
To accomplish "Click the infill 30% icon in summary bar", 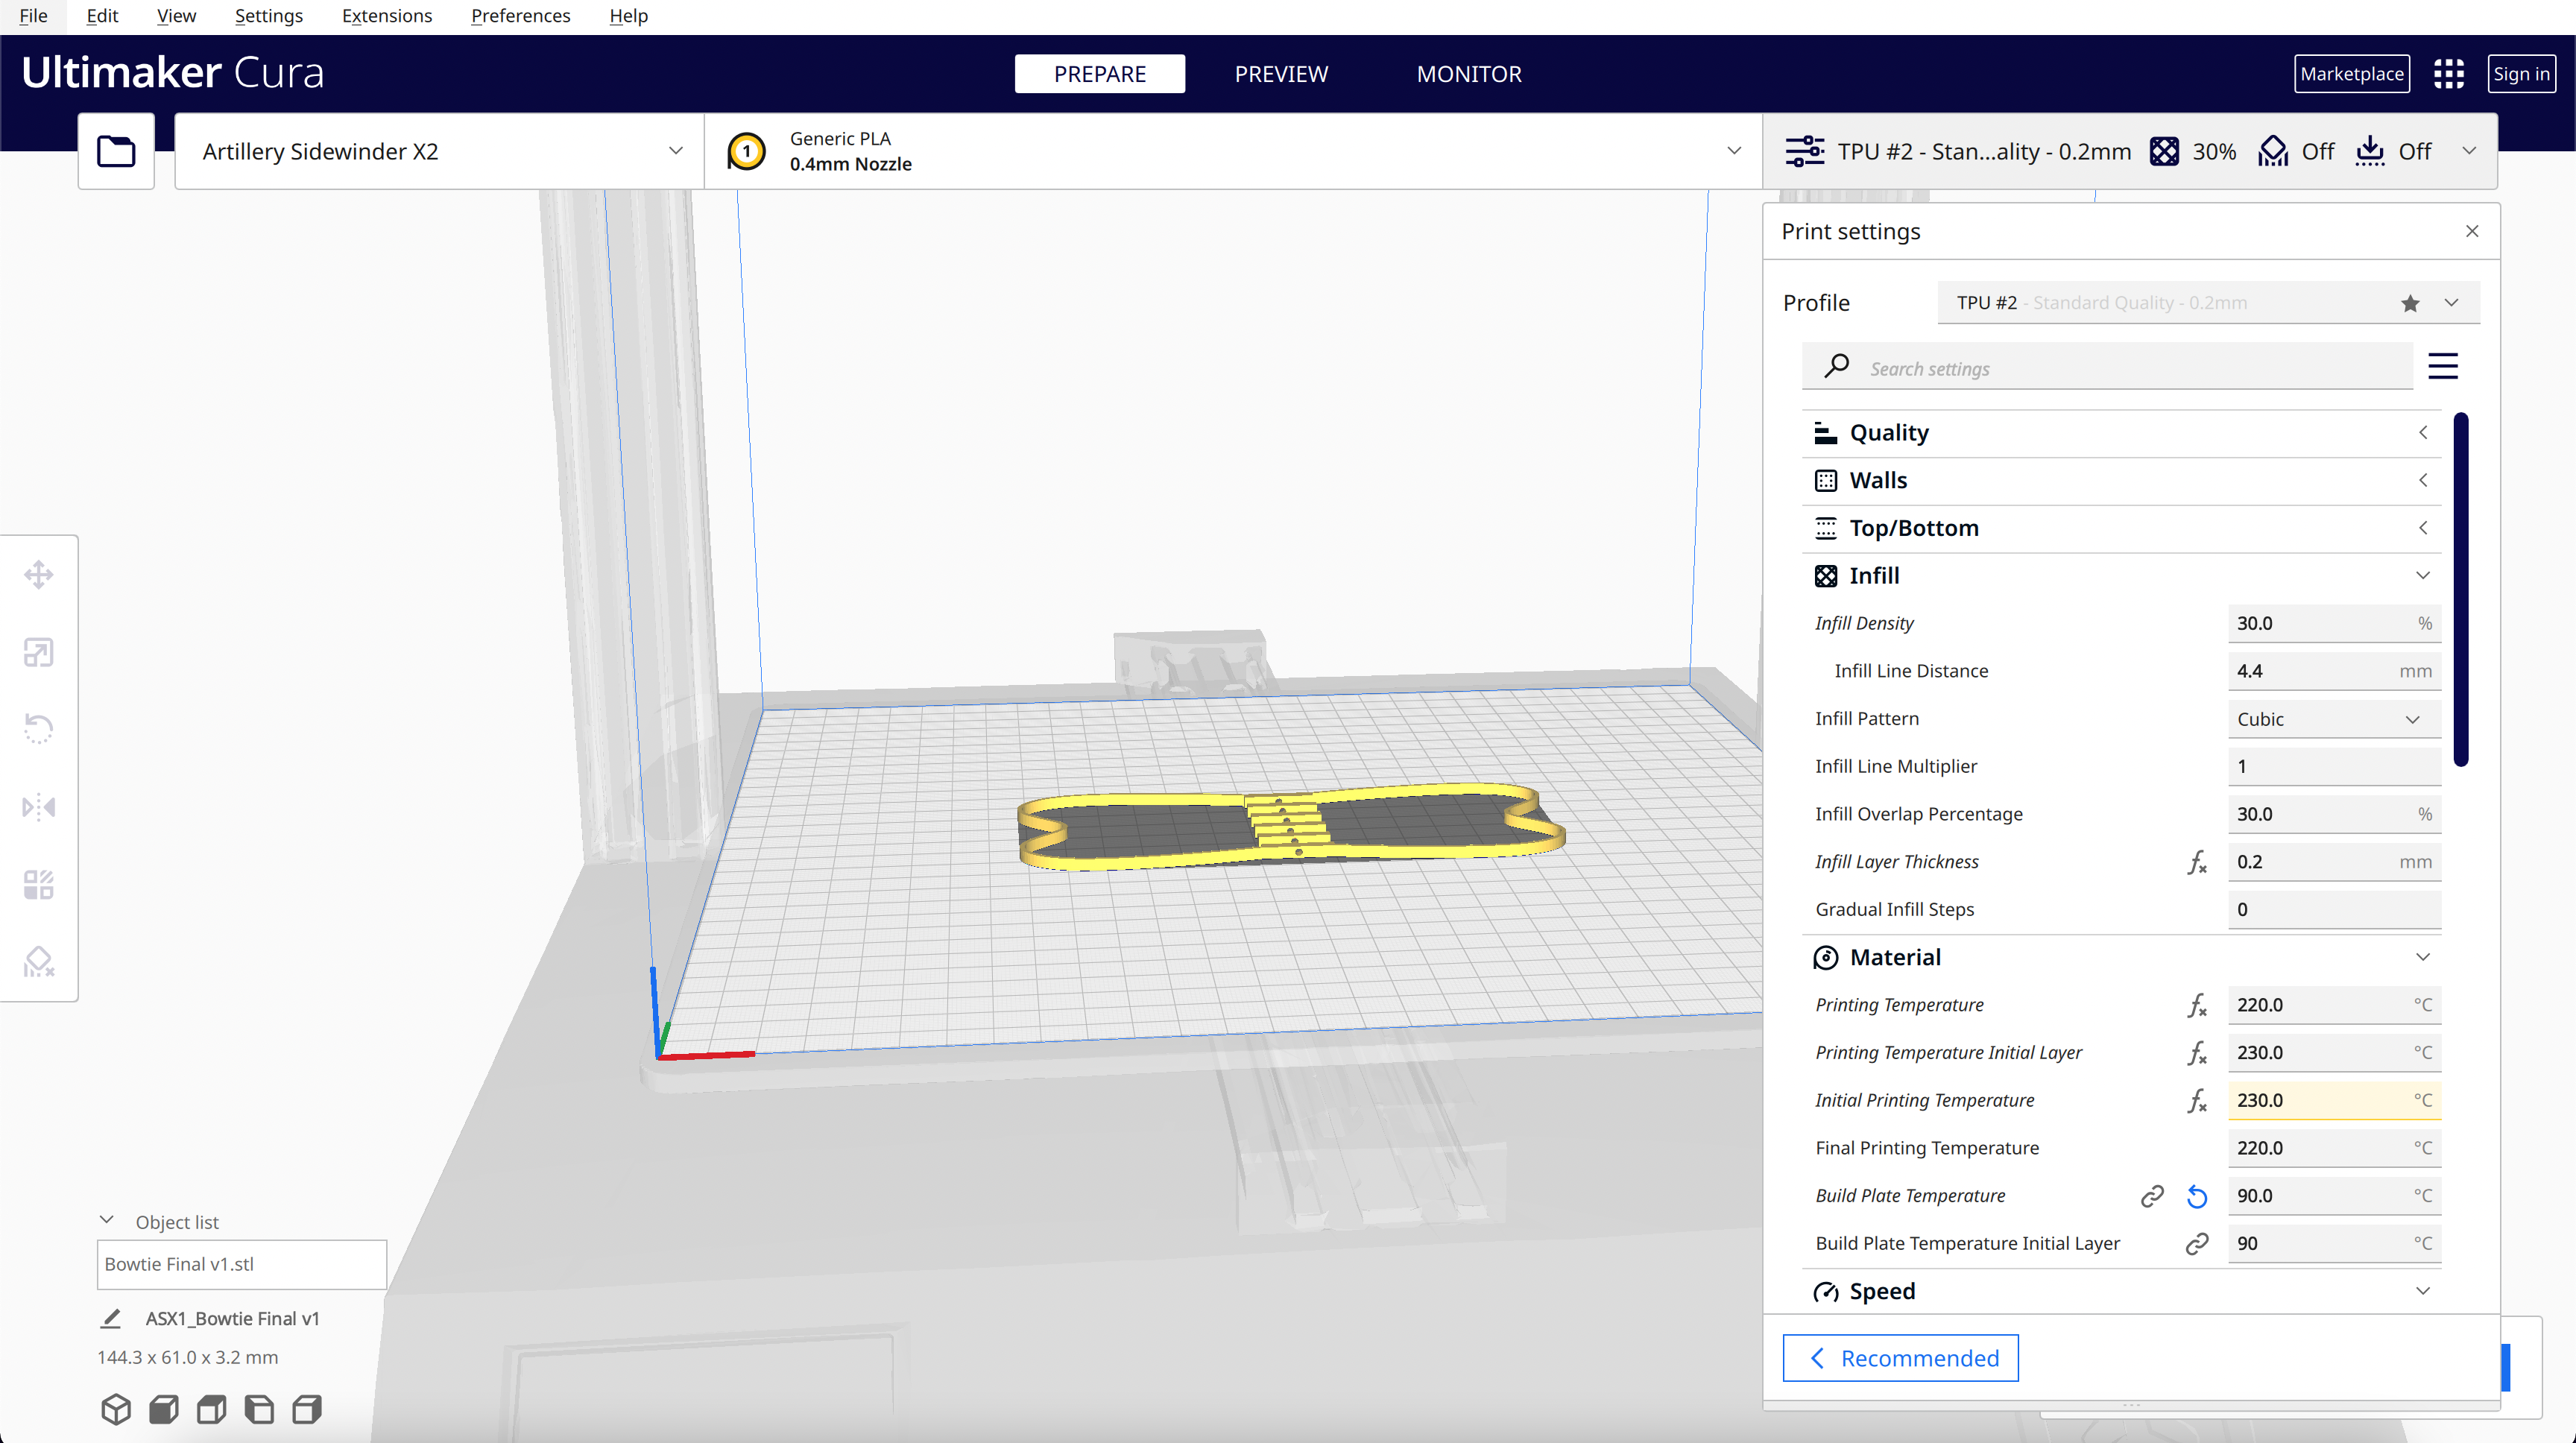I will point(2164,151).
